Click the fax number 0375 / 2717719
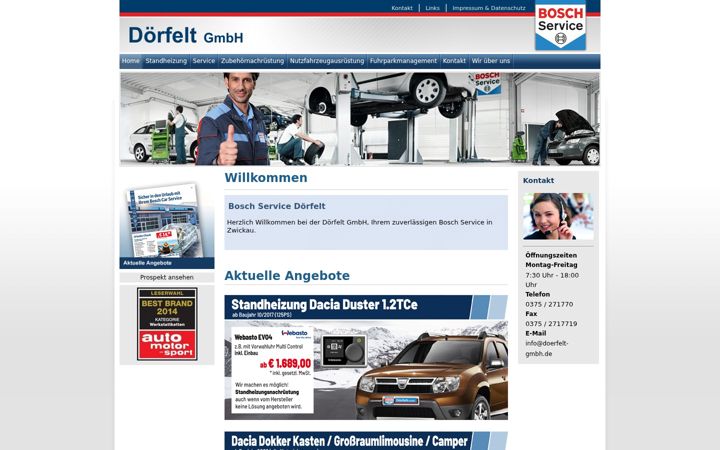 pos(551,324)
